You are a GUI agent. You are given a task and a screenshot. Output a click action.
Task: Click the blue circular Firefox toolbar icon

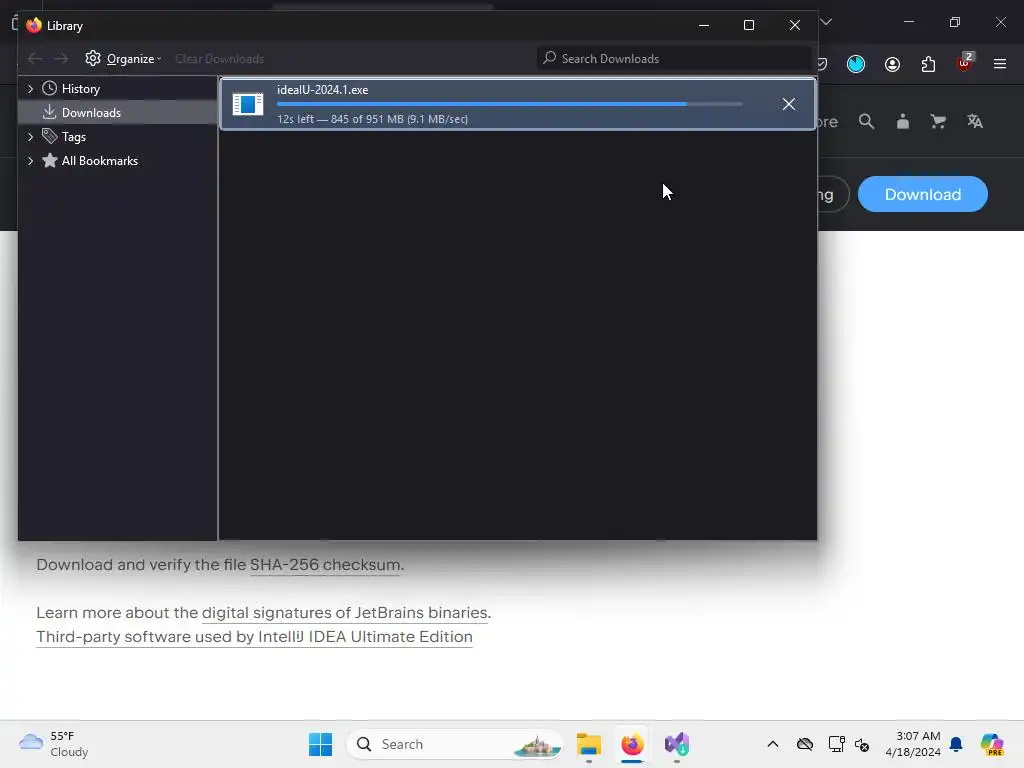click(856, 64)
